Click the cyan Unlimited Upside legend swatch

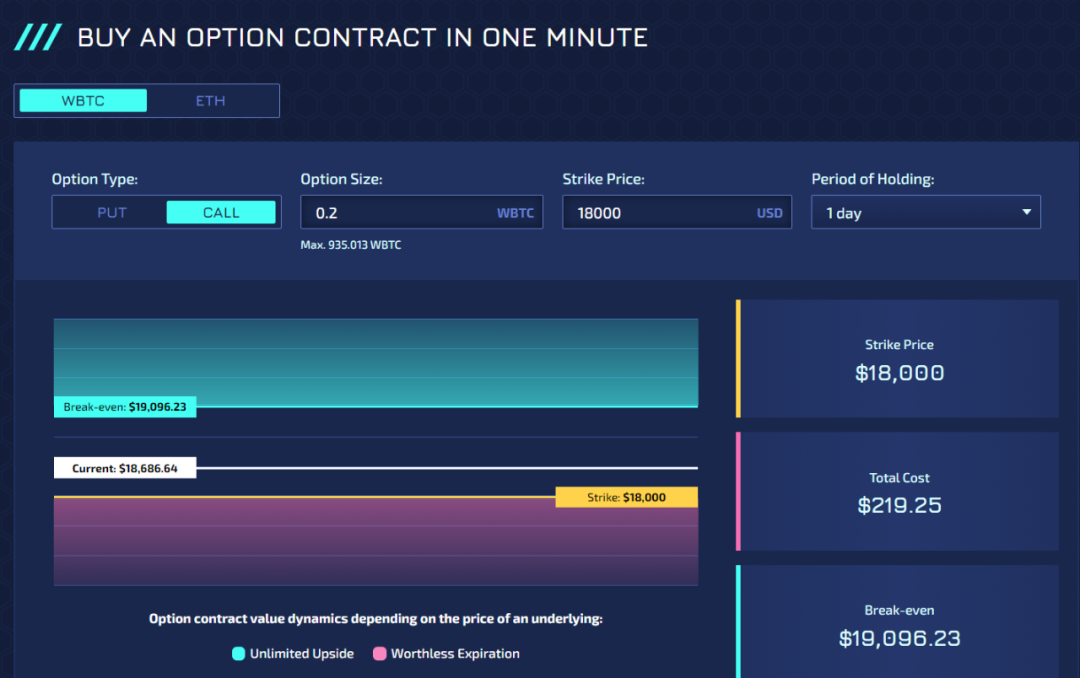238,654
